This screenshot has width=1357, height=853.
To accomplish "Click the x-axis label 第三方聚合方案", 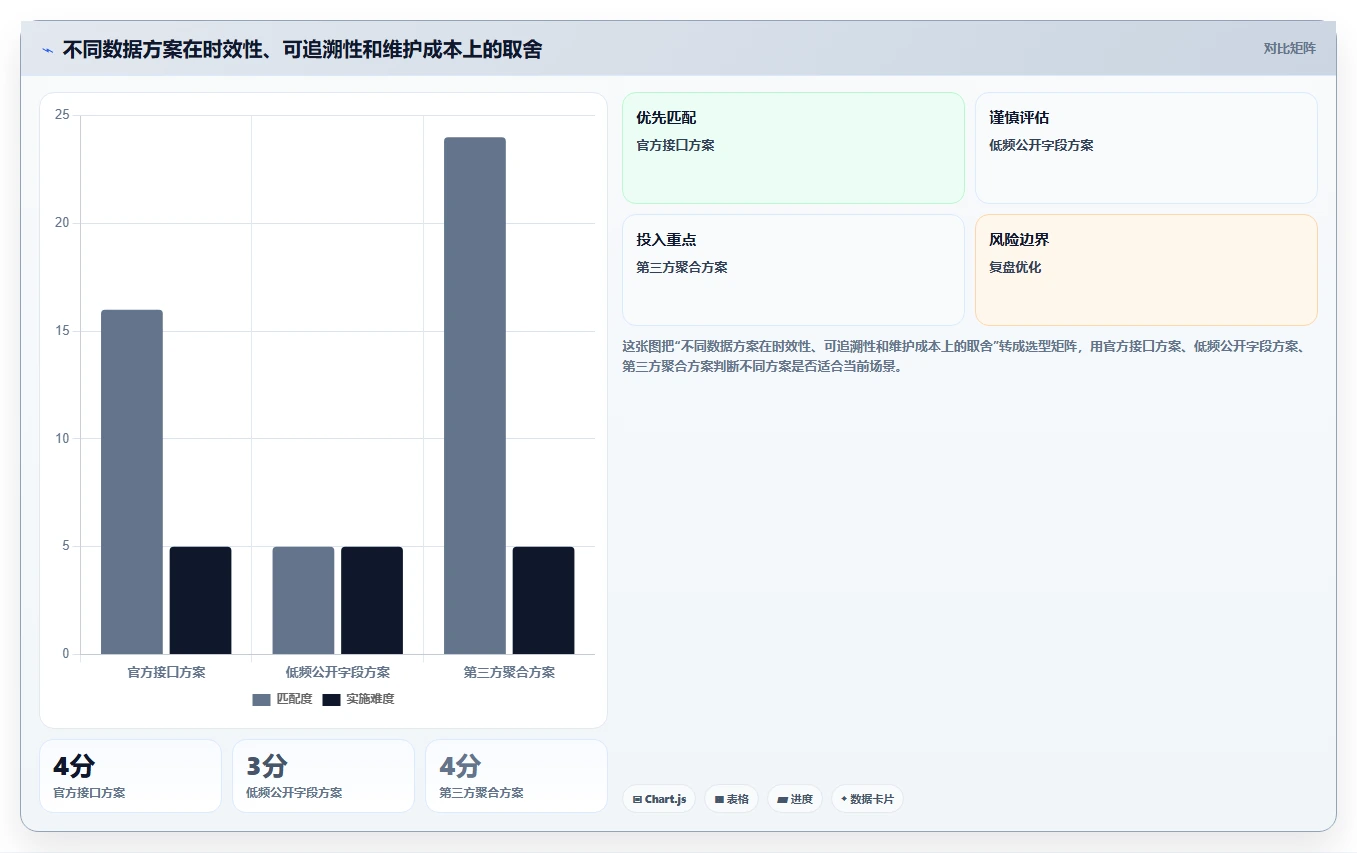I will [509, 672].
